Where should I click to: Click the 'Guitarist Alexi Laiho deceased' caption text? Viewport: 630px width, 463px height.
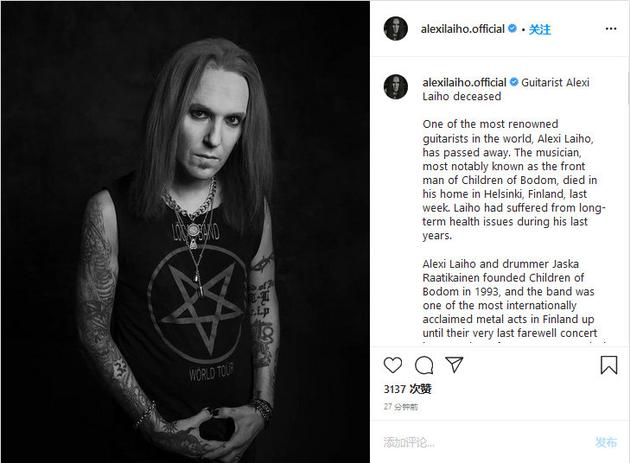point(505,89)
